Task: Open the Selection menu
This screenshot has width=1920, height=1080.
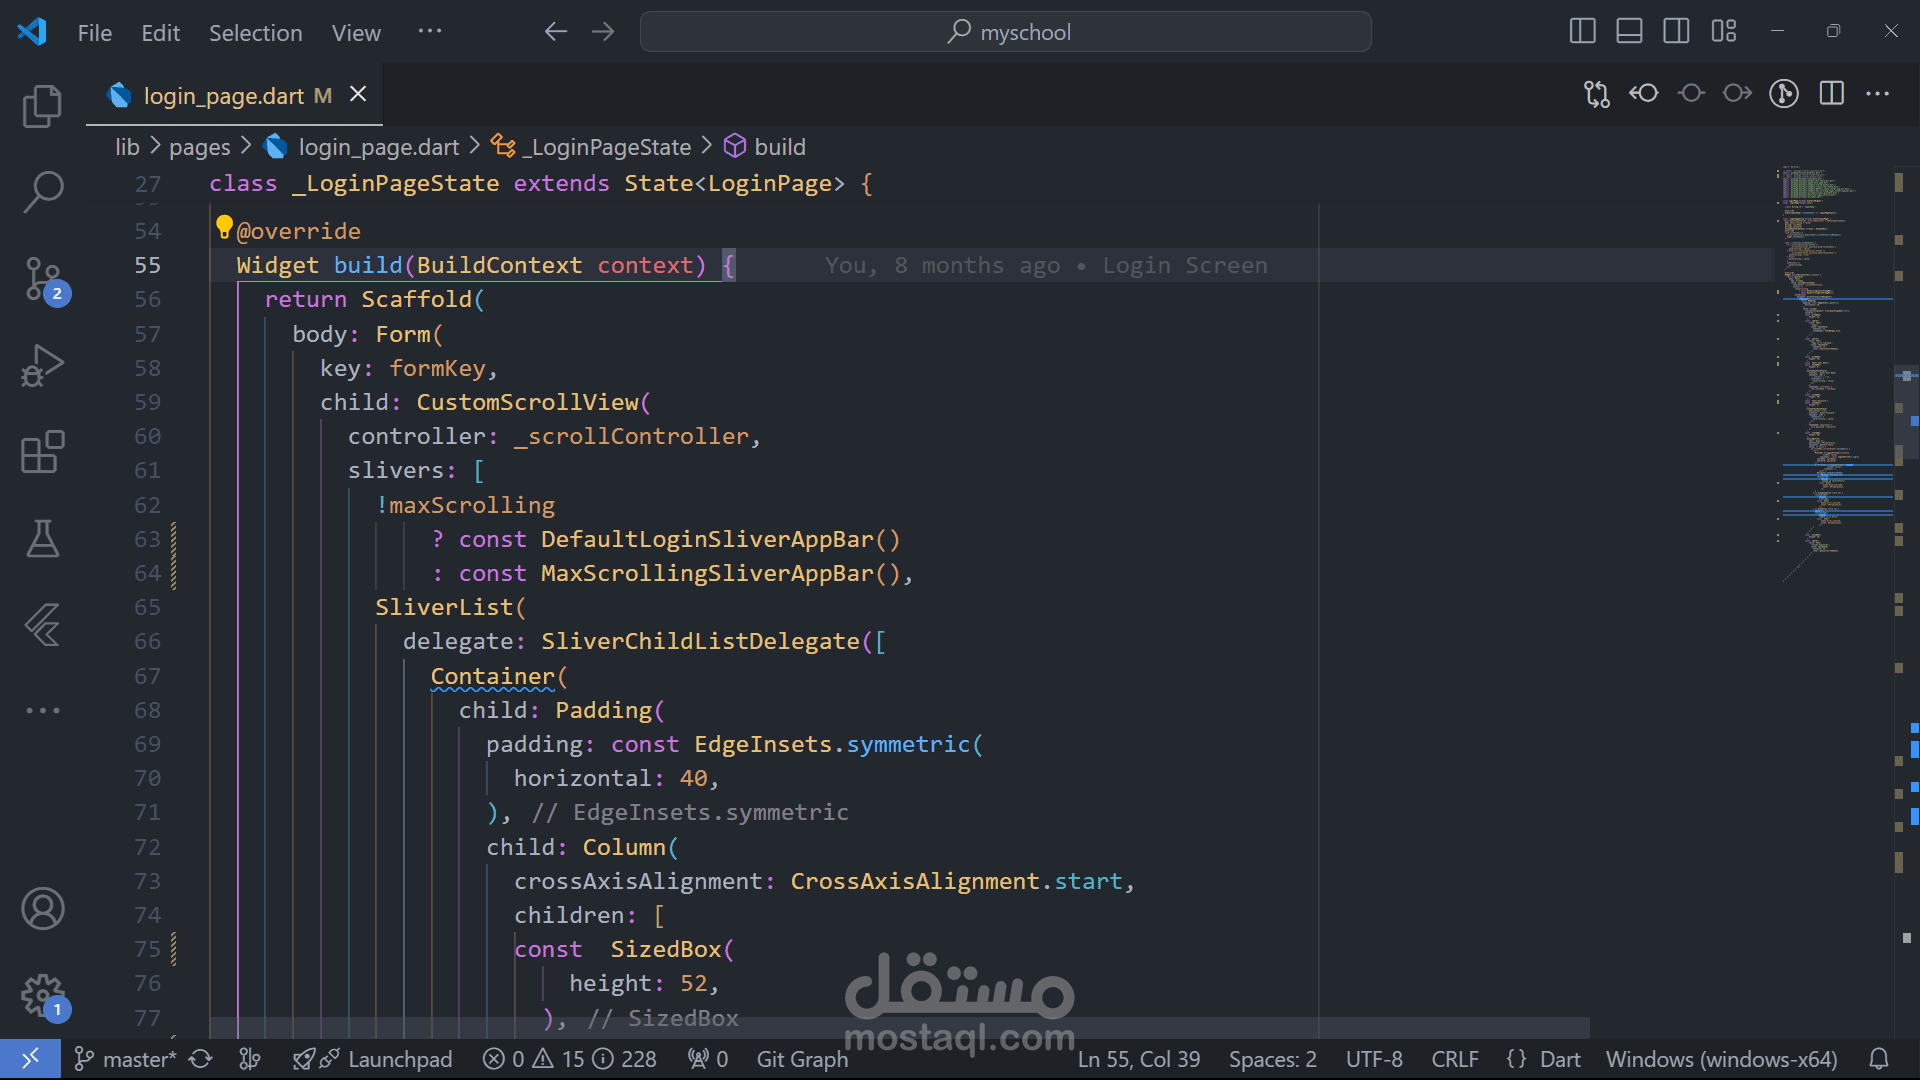Action: [x=255, y=33]
